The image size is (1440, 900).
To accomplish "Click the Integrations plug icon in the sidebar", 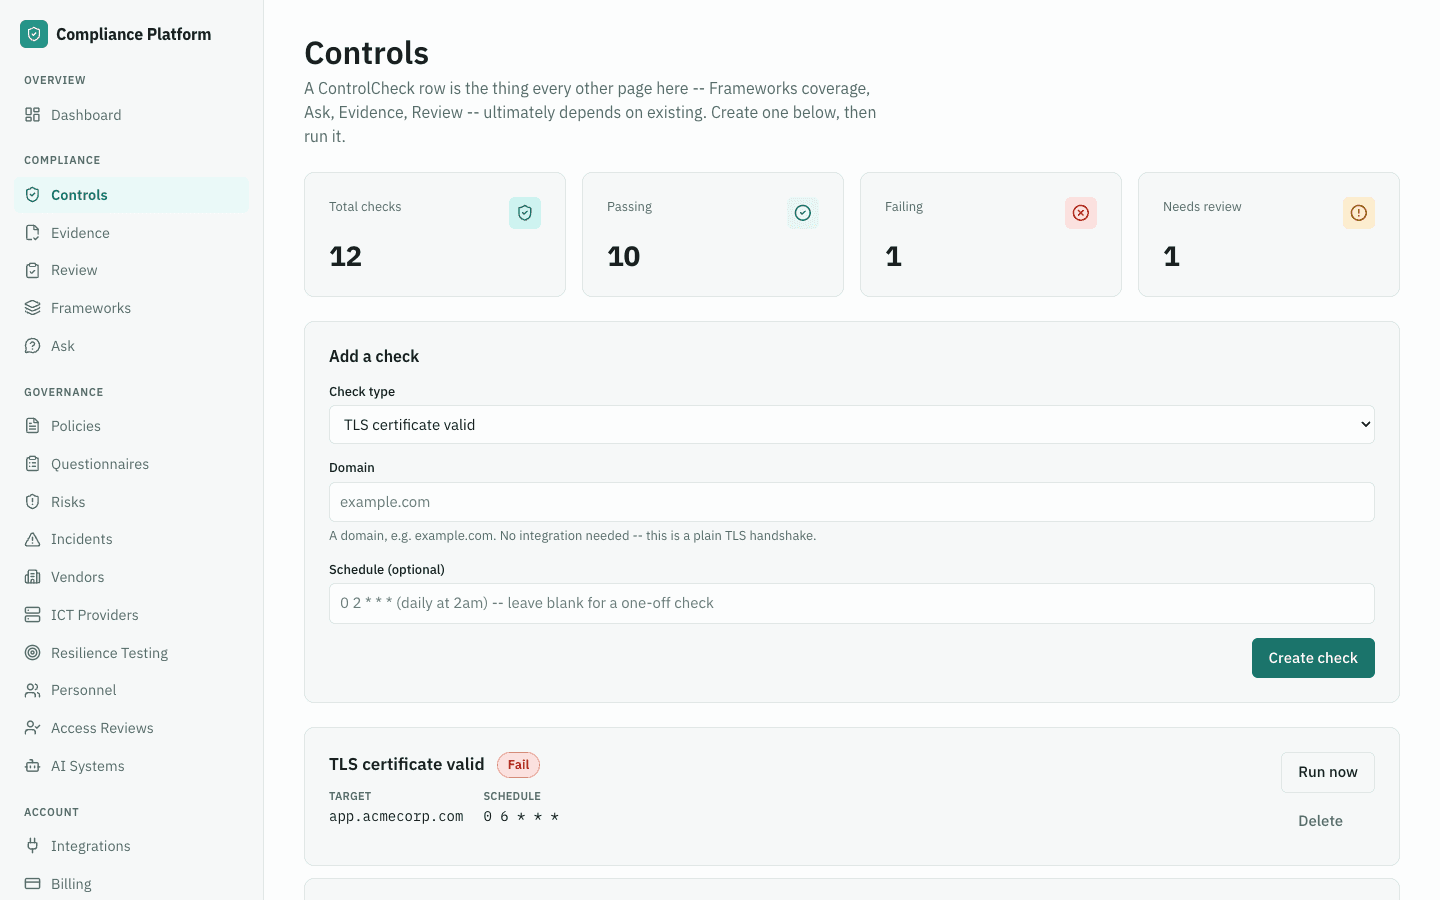I will coord(33,846).
